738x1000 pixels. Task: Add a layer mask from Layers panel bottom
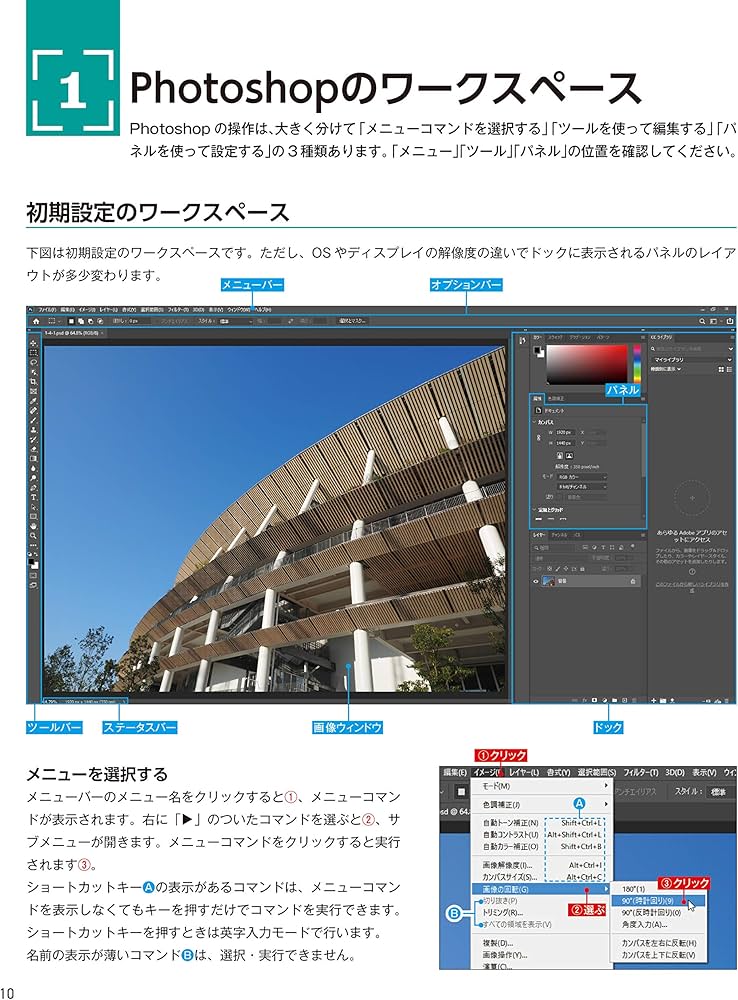[x=594, y=700]
